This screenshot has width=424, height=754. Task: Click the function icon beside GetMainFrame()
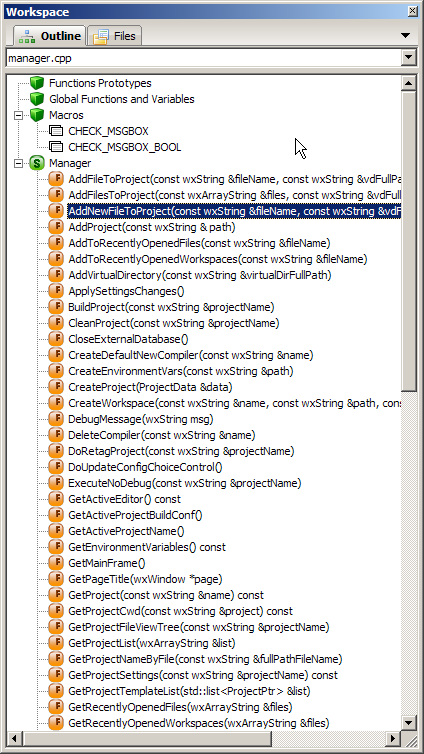tap(56, 563)
